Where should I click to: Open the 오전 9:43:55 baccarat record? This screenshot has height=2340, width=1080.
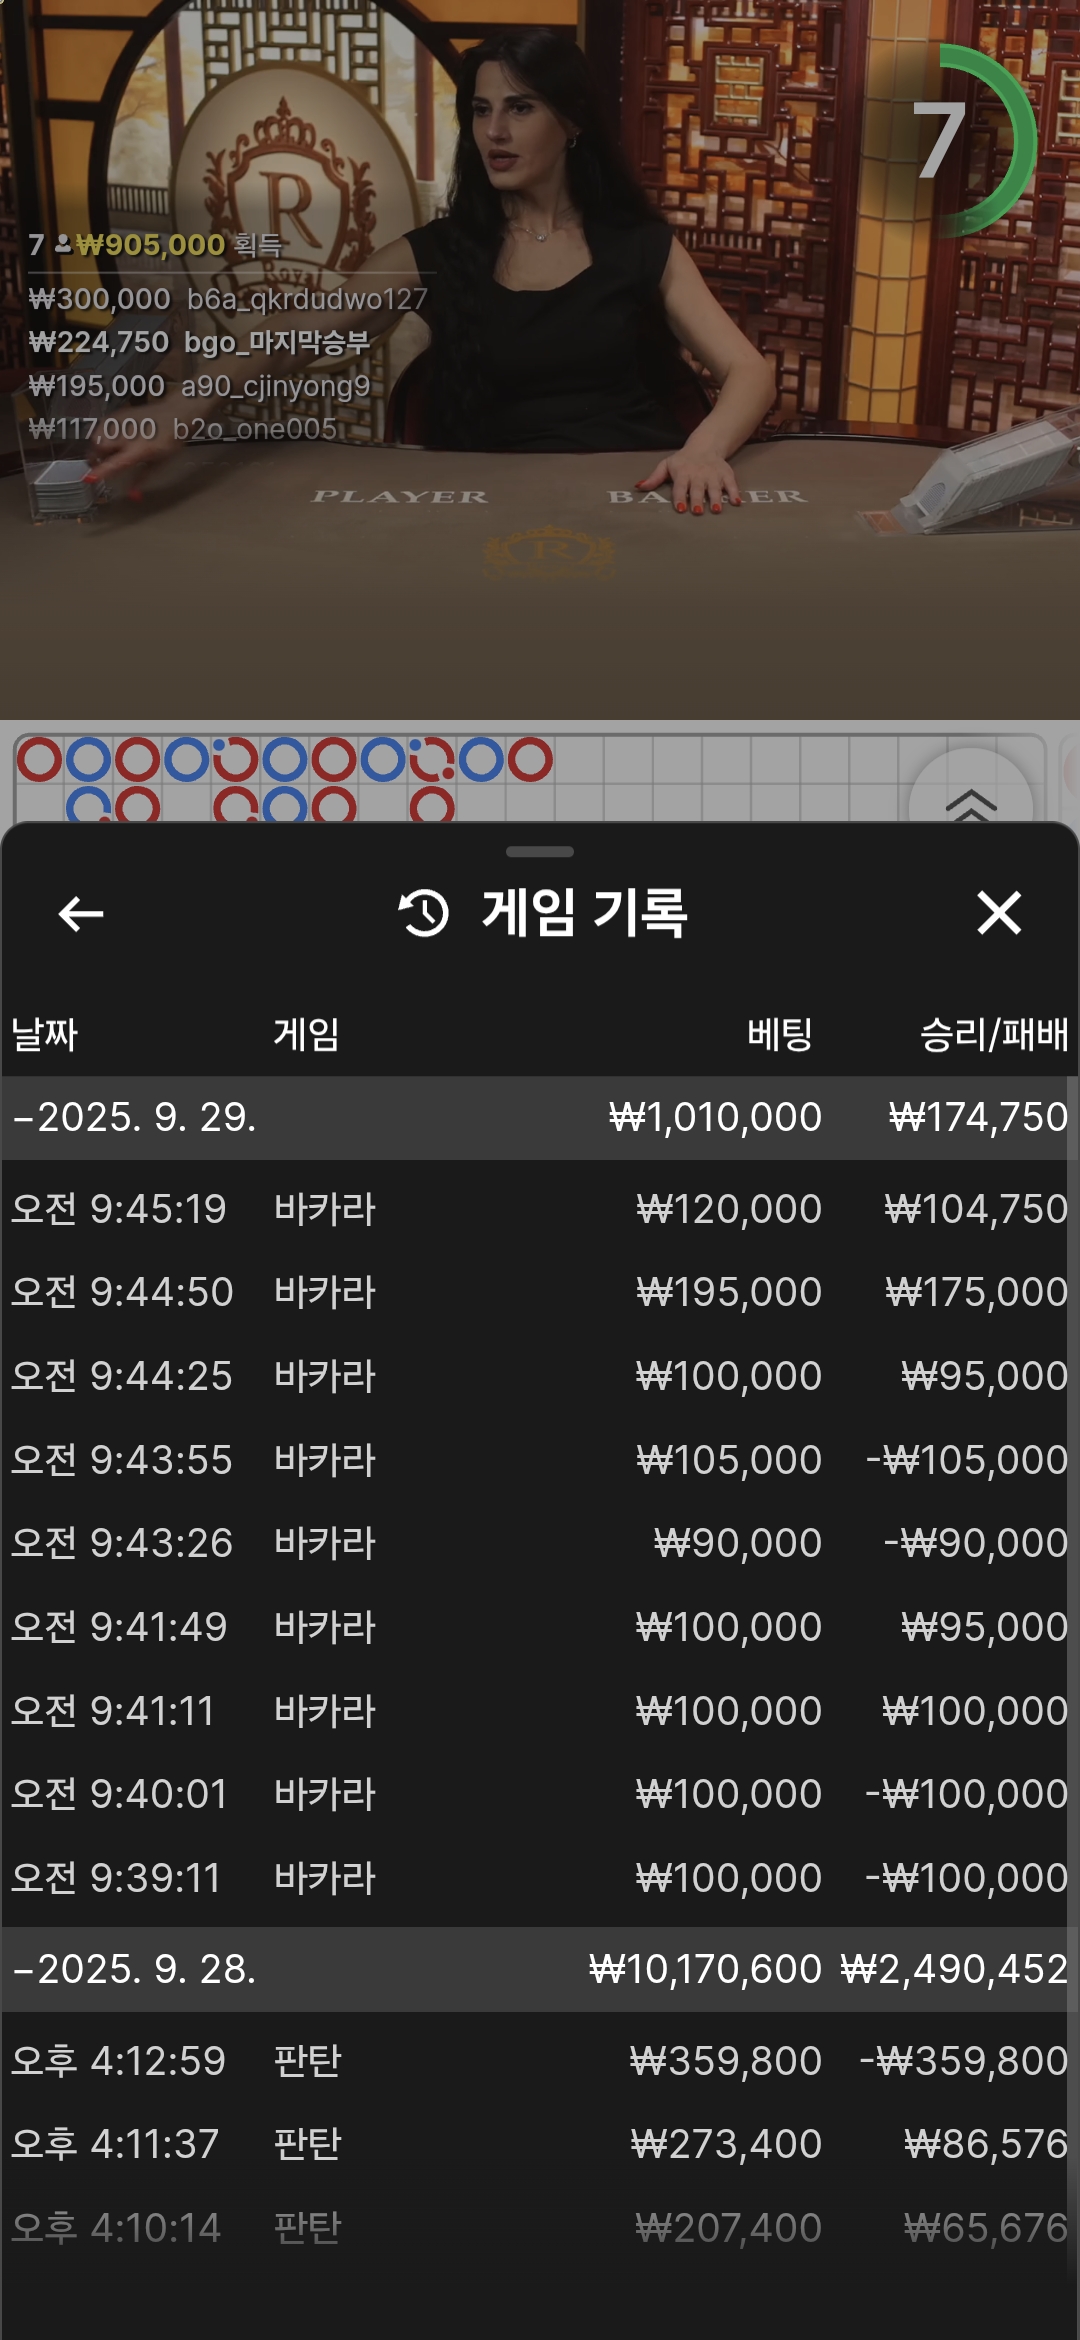(540, 1460)
